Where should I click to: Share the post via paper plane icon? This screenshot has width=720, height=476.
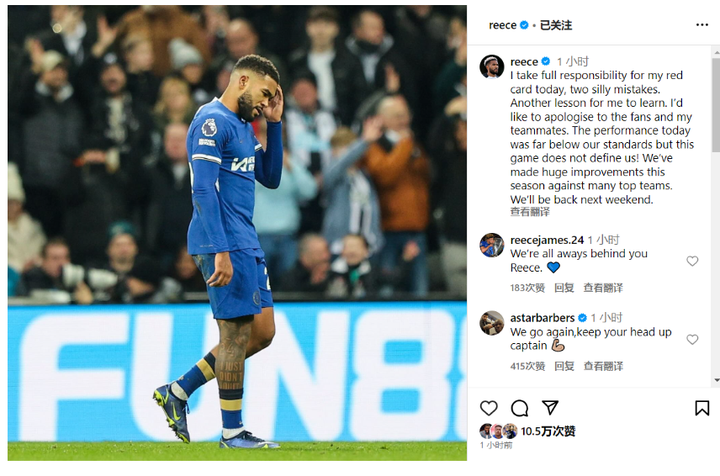550,407
